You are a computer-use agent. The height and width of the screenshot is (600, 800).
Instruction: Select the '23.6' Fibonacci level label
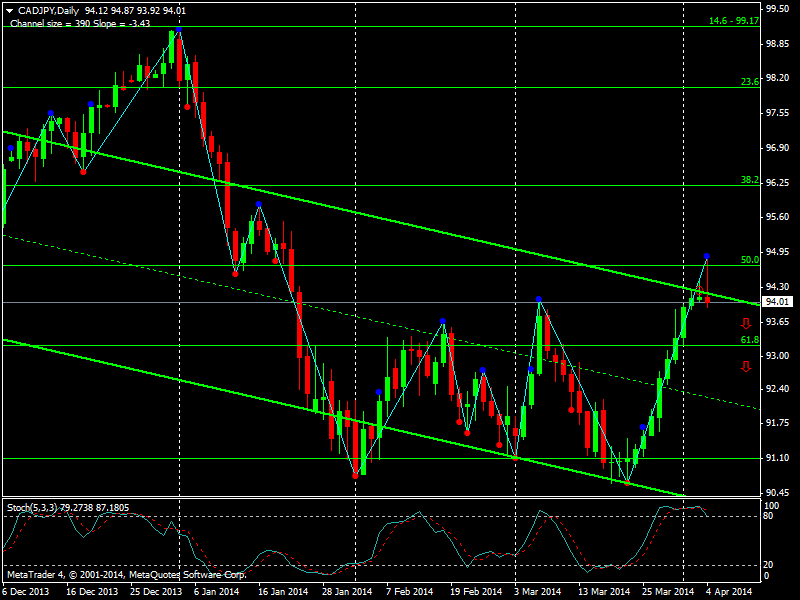click(749, 82)
